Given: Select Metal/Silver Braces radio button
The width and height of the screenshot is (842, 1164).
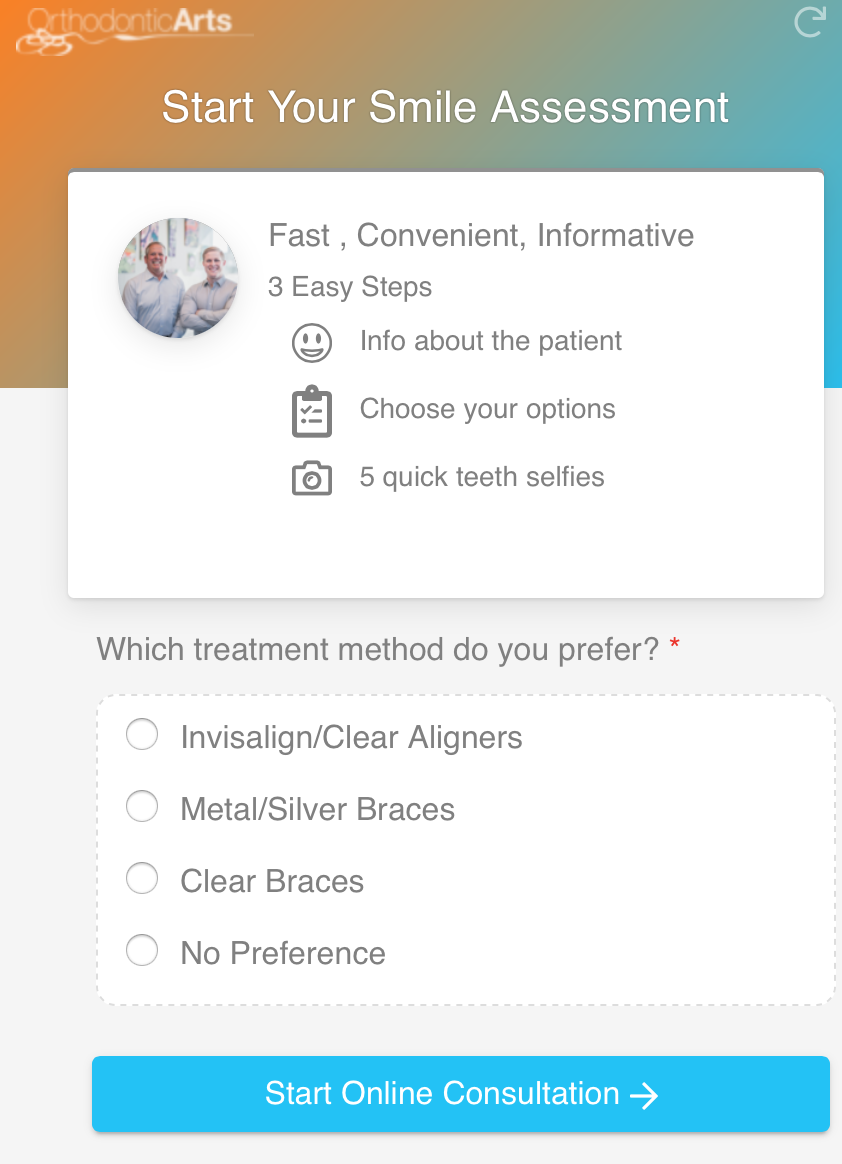Looking at the screenshot, I should pyautogui.click(x=142, y=806).
